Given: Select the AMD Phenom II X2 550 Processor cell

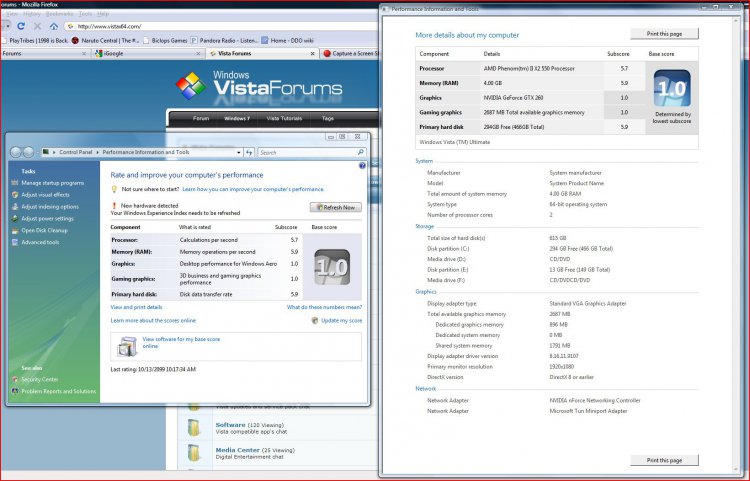Looking at the screenshot, I should tap(542, 68).
